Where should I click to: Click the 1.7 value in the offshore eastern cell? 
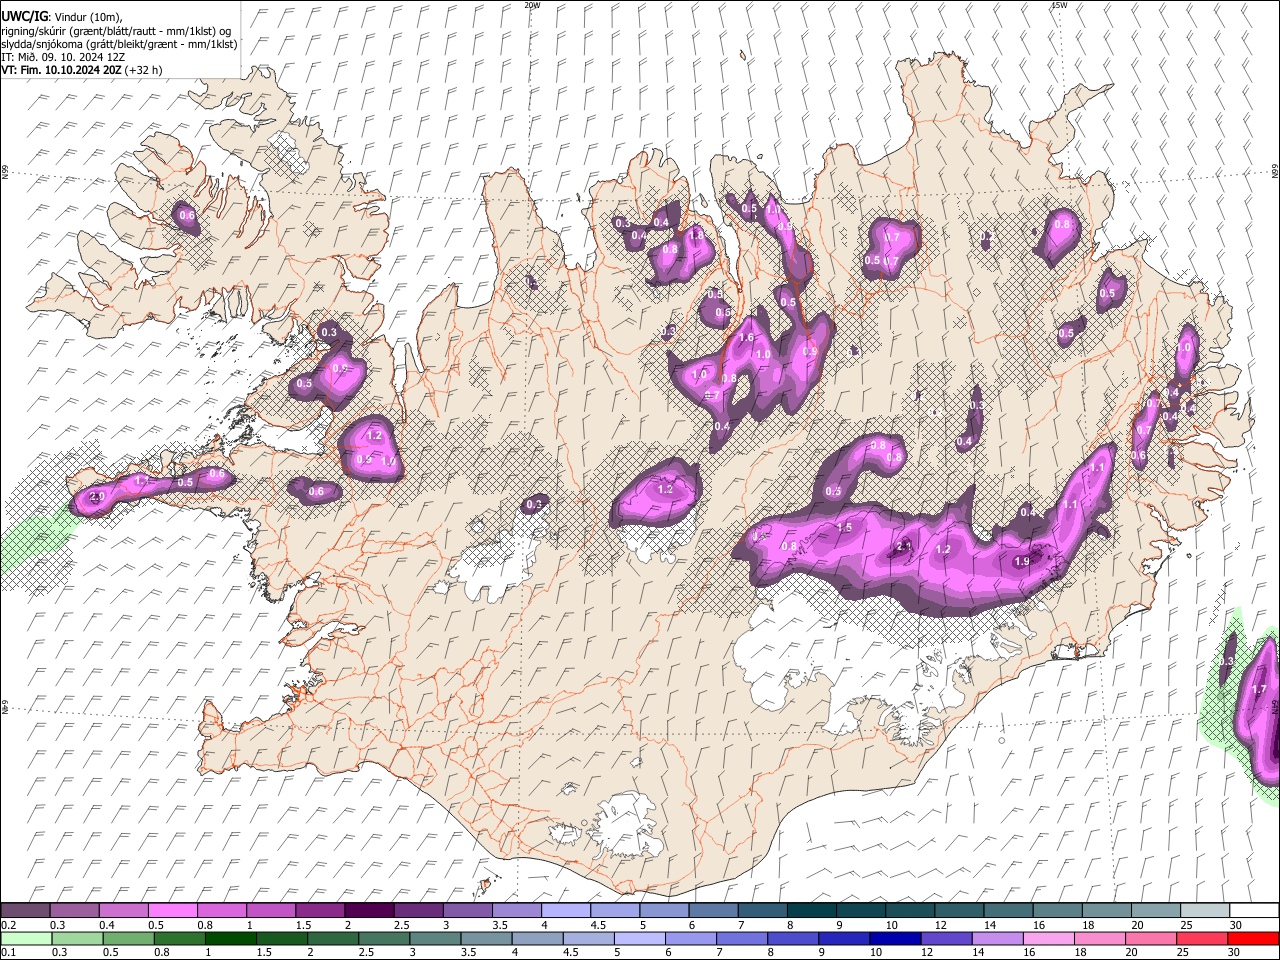coord(1259,689)
